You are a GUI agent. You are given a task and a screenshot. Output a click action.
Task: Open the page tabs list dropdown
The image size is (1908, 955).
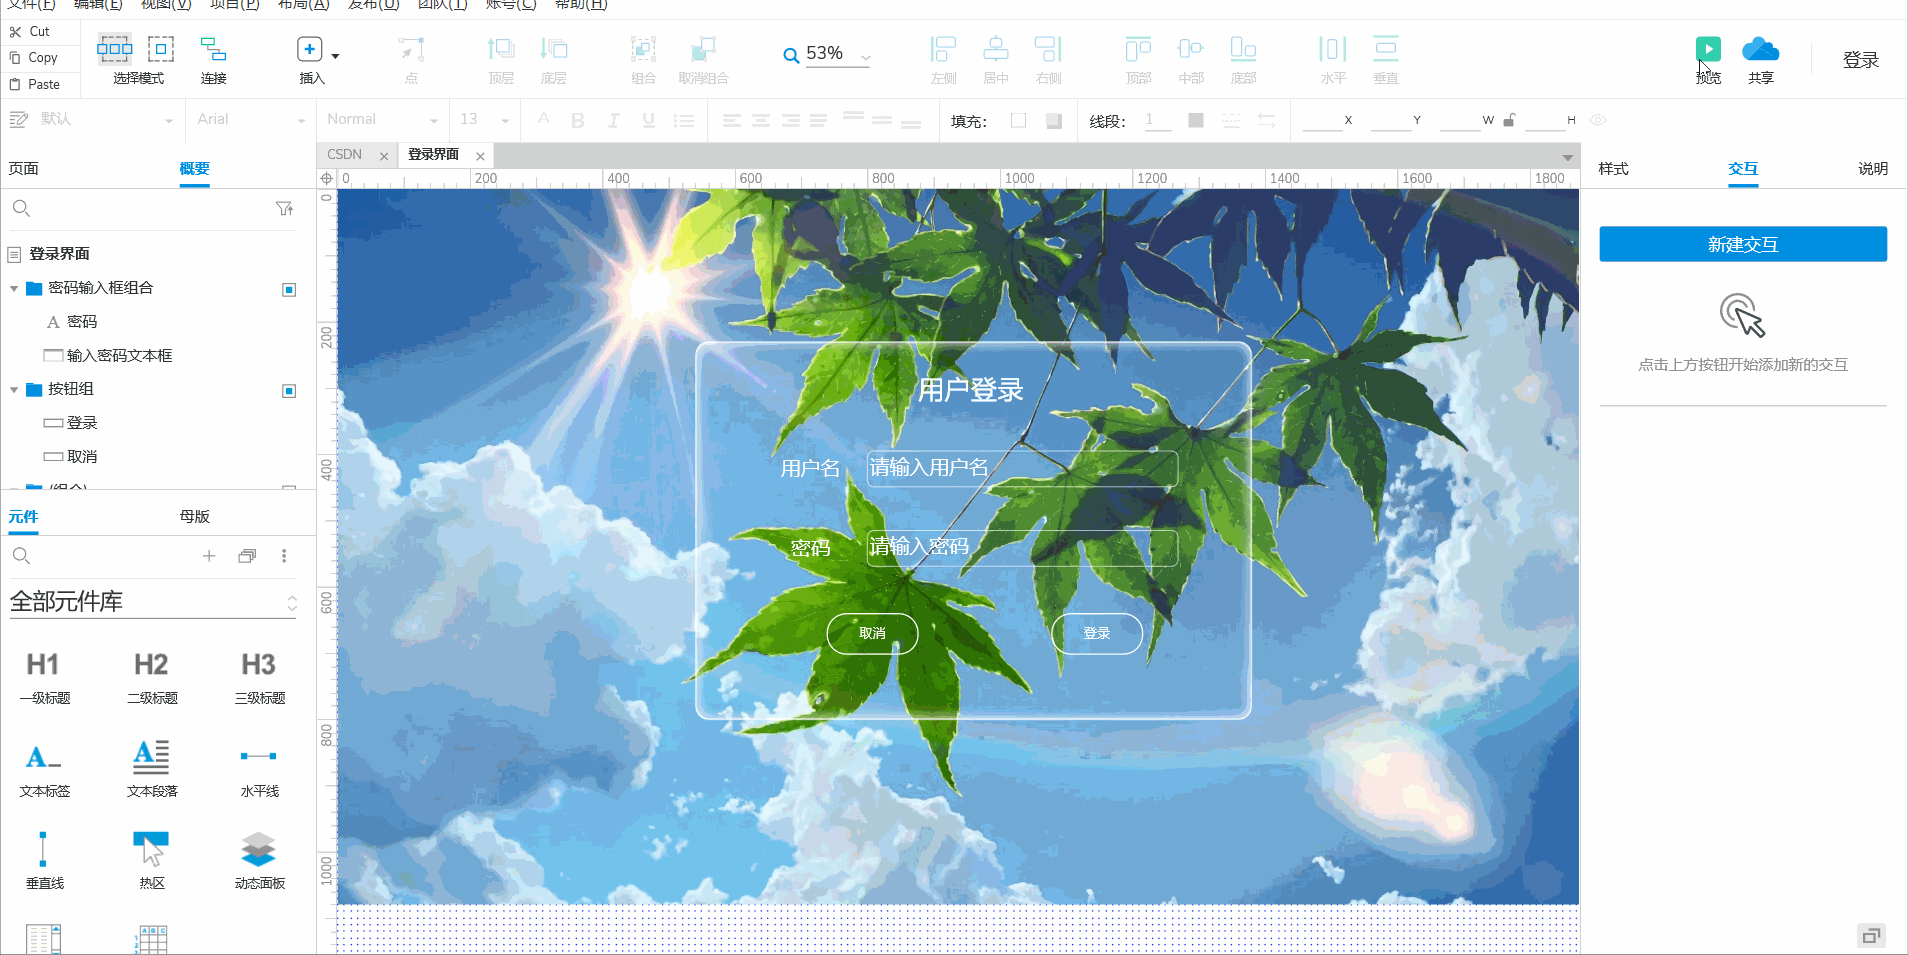[1567, 157]
